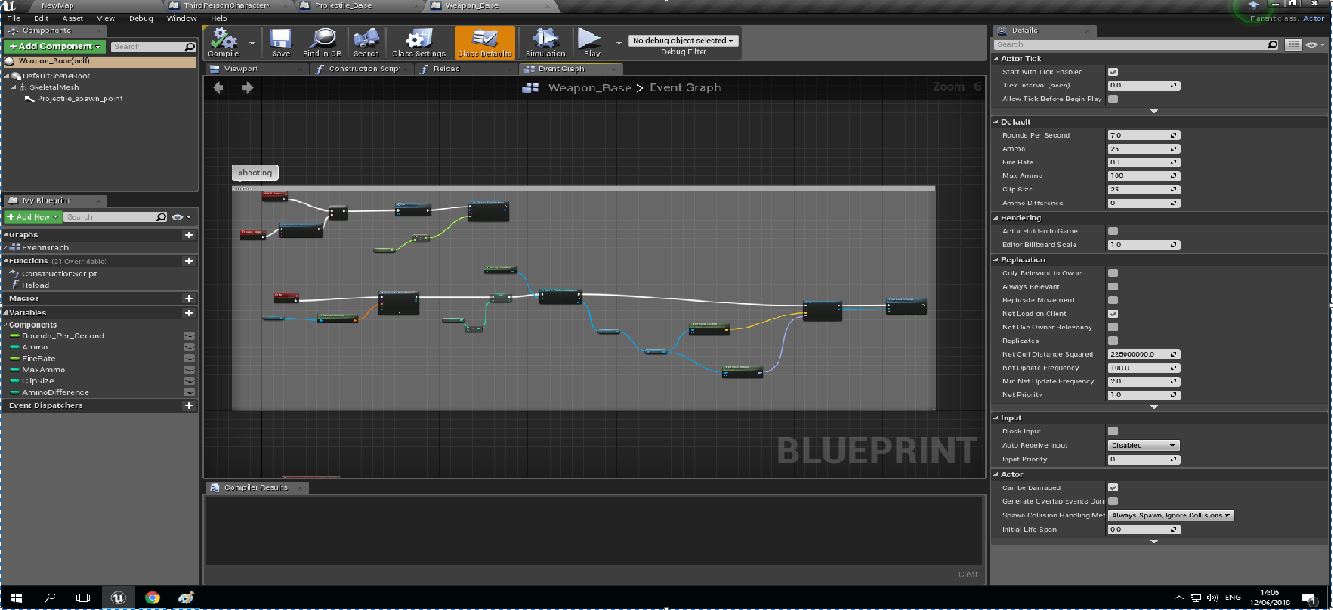
Task: Click the Compile toolbar icon
Action: point(222,40)
